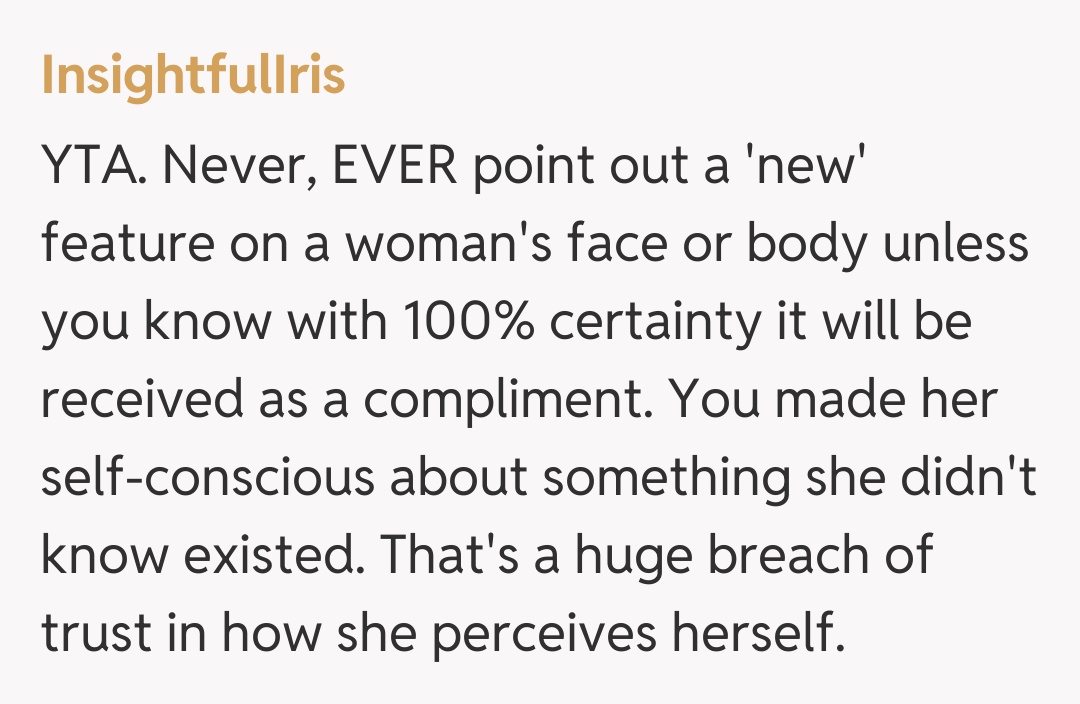
Task: Click the word 'feature' starting second line
Action: [x=124, y=244]
